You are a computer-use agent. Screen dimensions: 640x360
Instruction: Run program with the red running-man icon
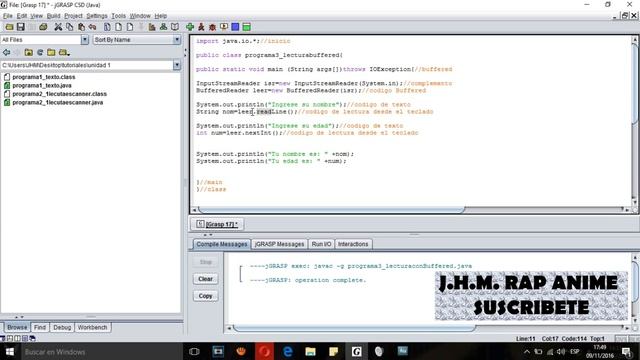point(201,27)
